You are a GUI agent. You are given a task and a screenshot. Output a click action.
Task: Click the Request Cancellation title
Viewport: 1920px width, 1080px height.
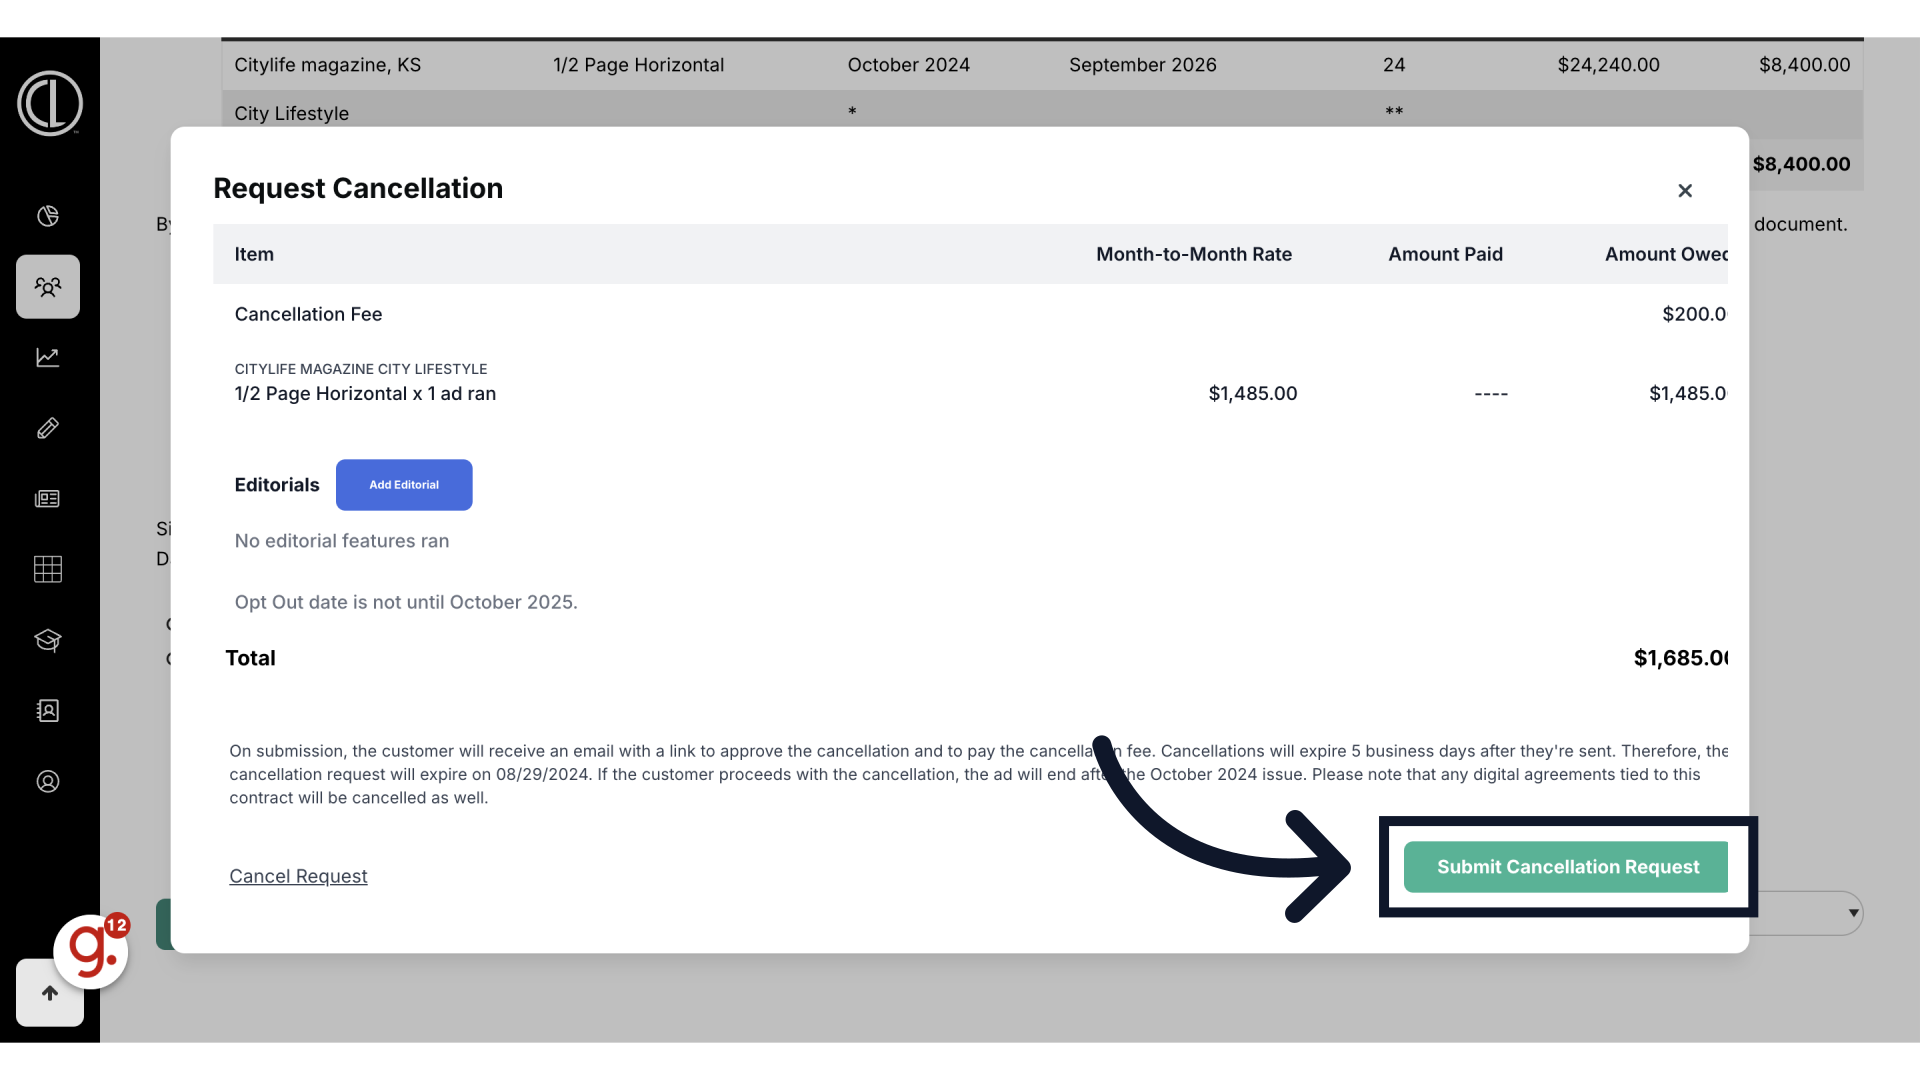(x=358, y=188)
